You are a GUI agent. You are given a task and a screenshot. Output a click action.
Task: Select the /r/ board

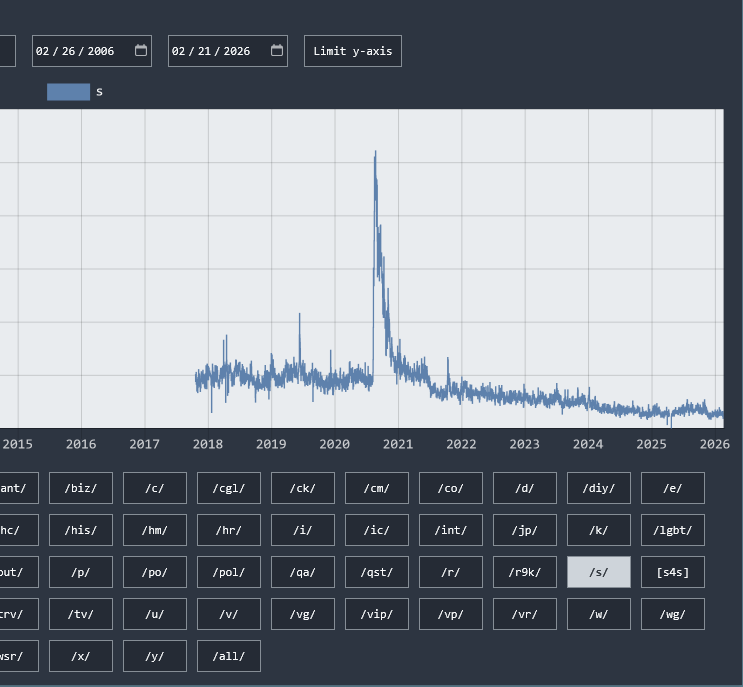(451, 572)
